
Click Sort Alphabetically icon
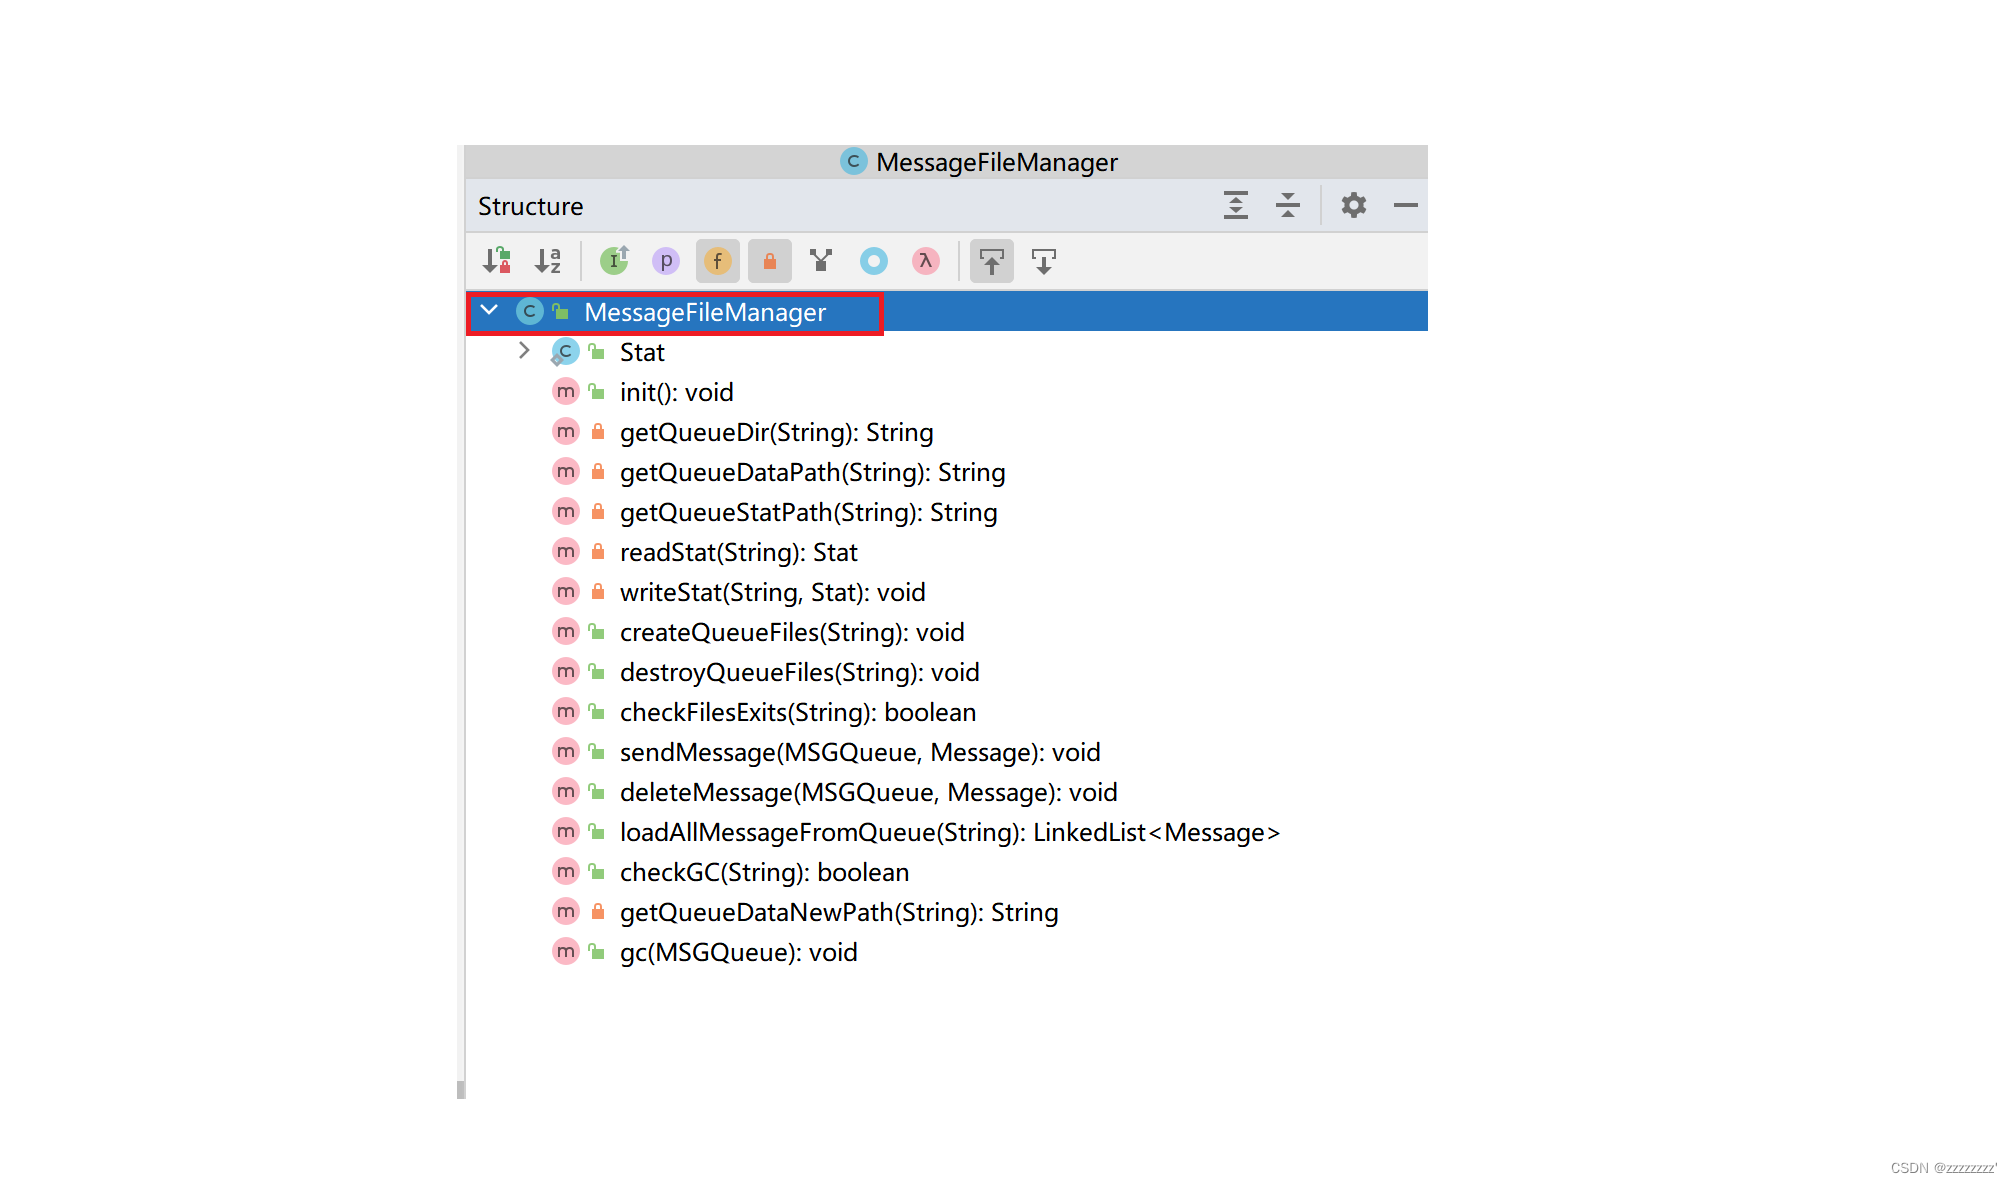coord(548,261)
